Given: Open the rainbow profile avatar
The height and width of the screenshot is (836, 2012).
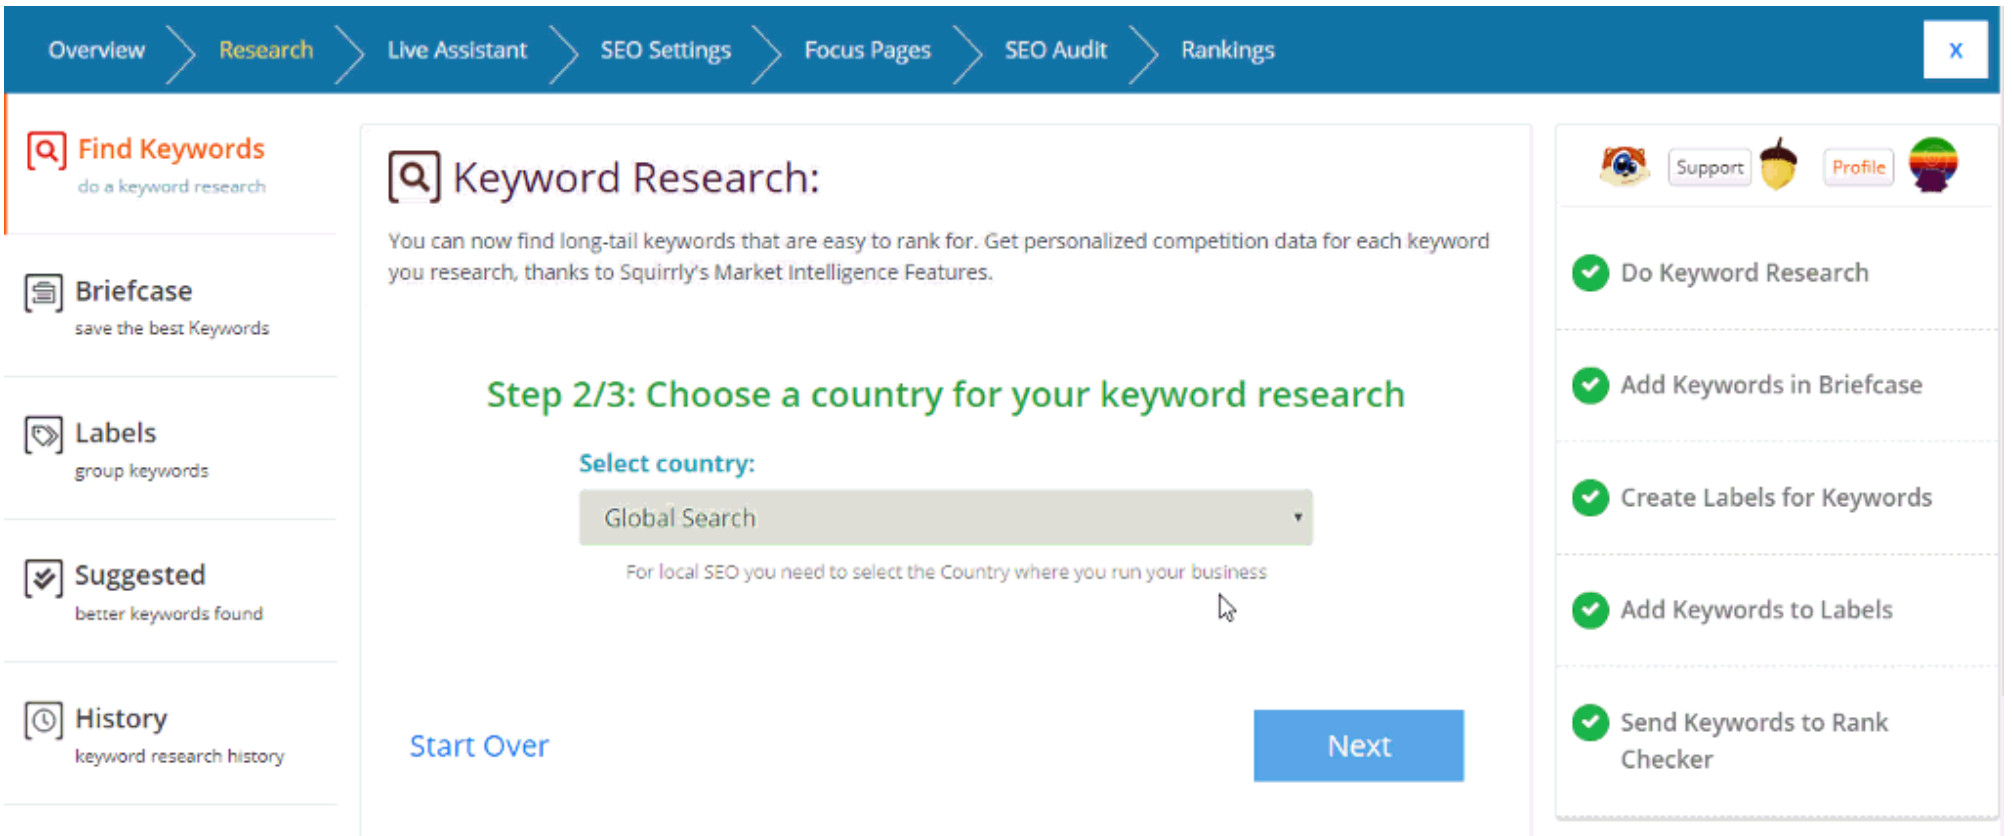Looking at the screenshot, I should (1933, 164).
